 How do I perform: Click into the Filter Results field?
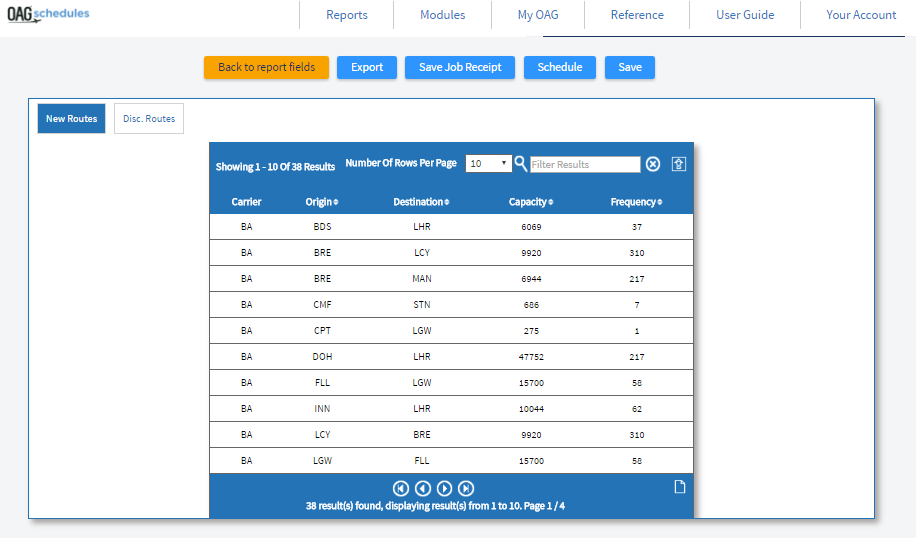[585, 164]
